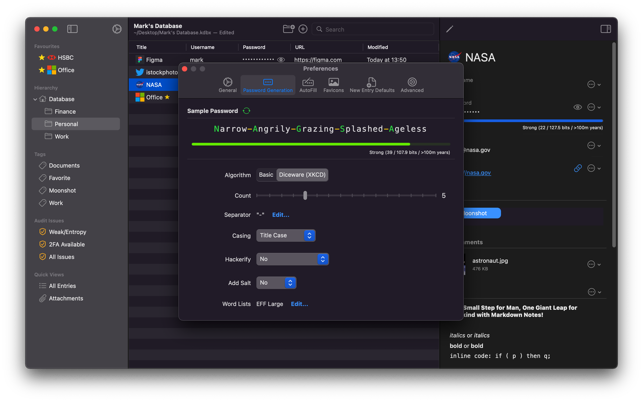Click the NASA password strength bar

pos(533,121)
